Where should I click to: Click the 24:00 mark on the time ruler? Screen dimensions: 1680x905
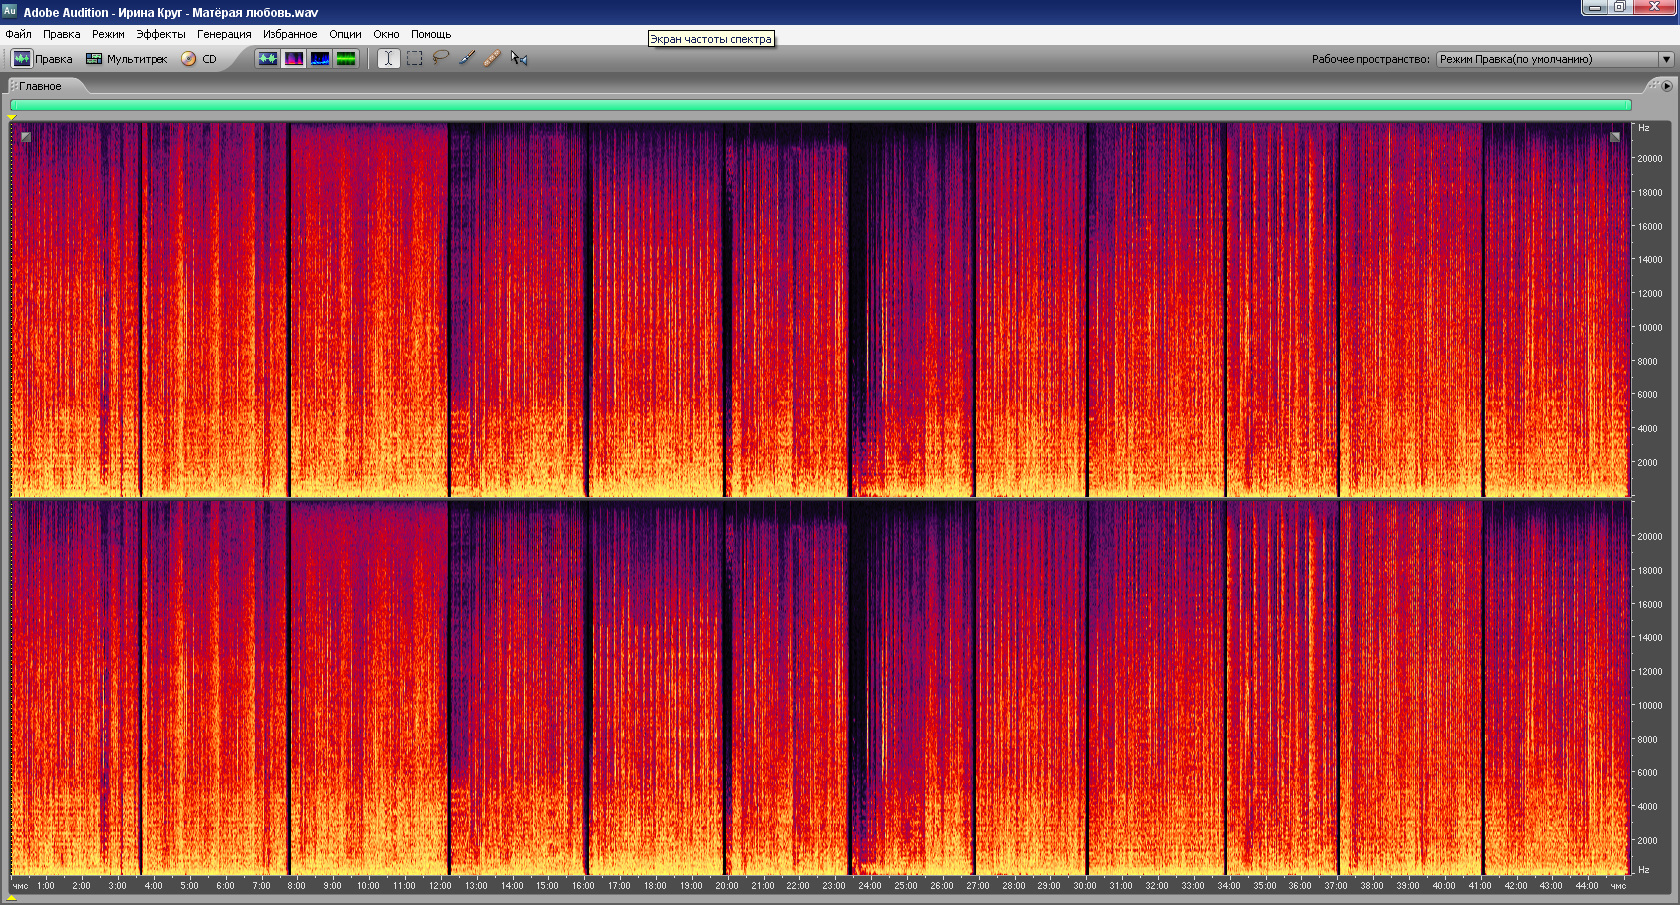coord(870,885)
